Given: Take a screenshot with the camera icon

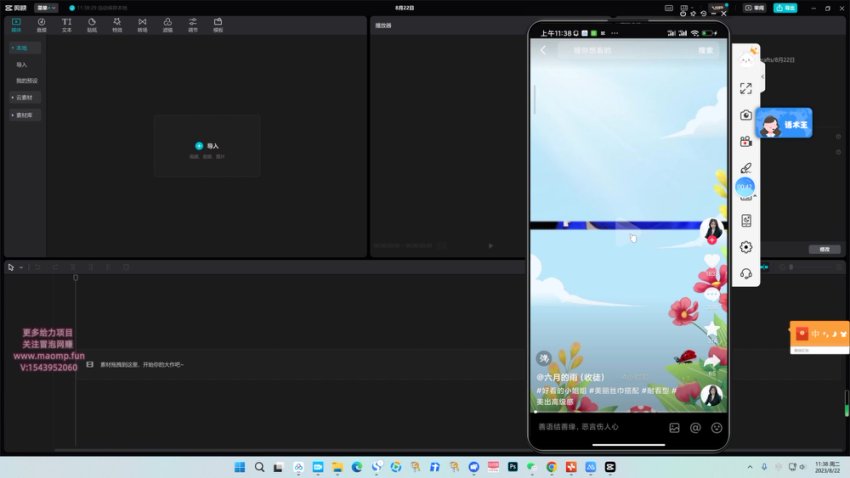Looking at the screenshot, I should 746,115.
